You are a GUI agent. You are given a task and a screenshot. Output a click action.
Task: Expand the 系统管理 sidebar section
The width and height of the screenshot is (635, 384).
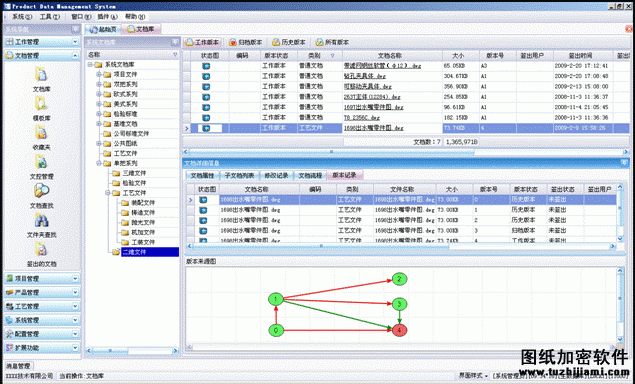pos(75,320)
